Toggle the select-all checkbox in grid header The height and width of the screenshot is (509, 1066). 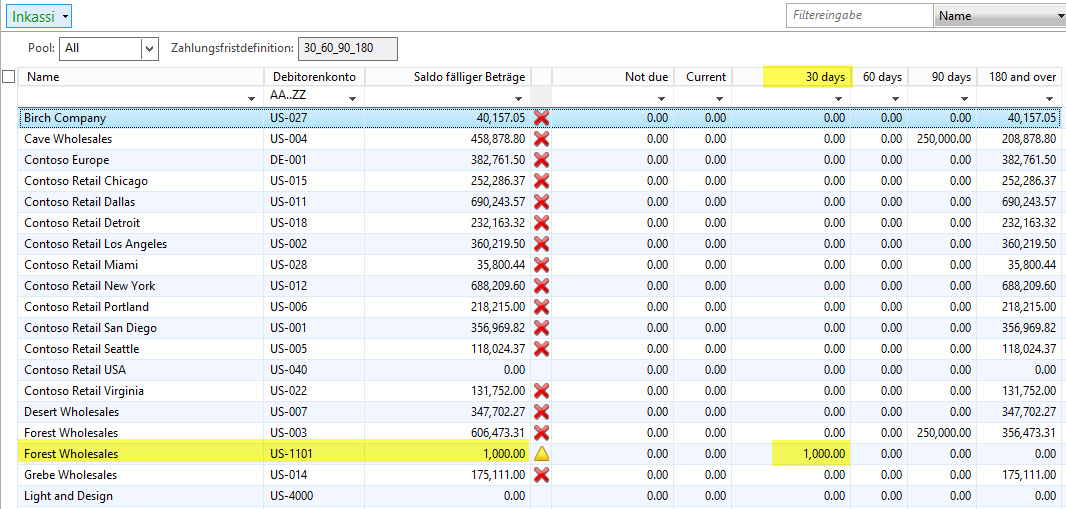point(9,77)
